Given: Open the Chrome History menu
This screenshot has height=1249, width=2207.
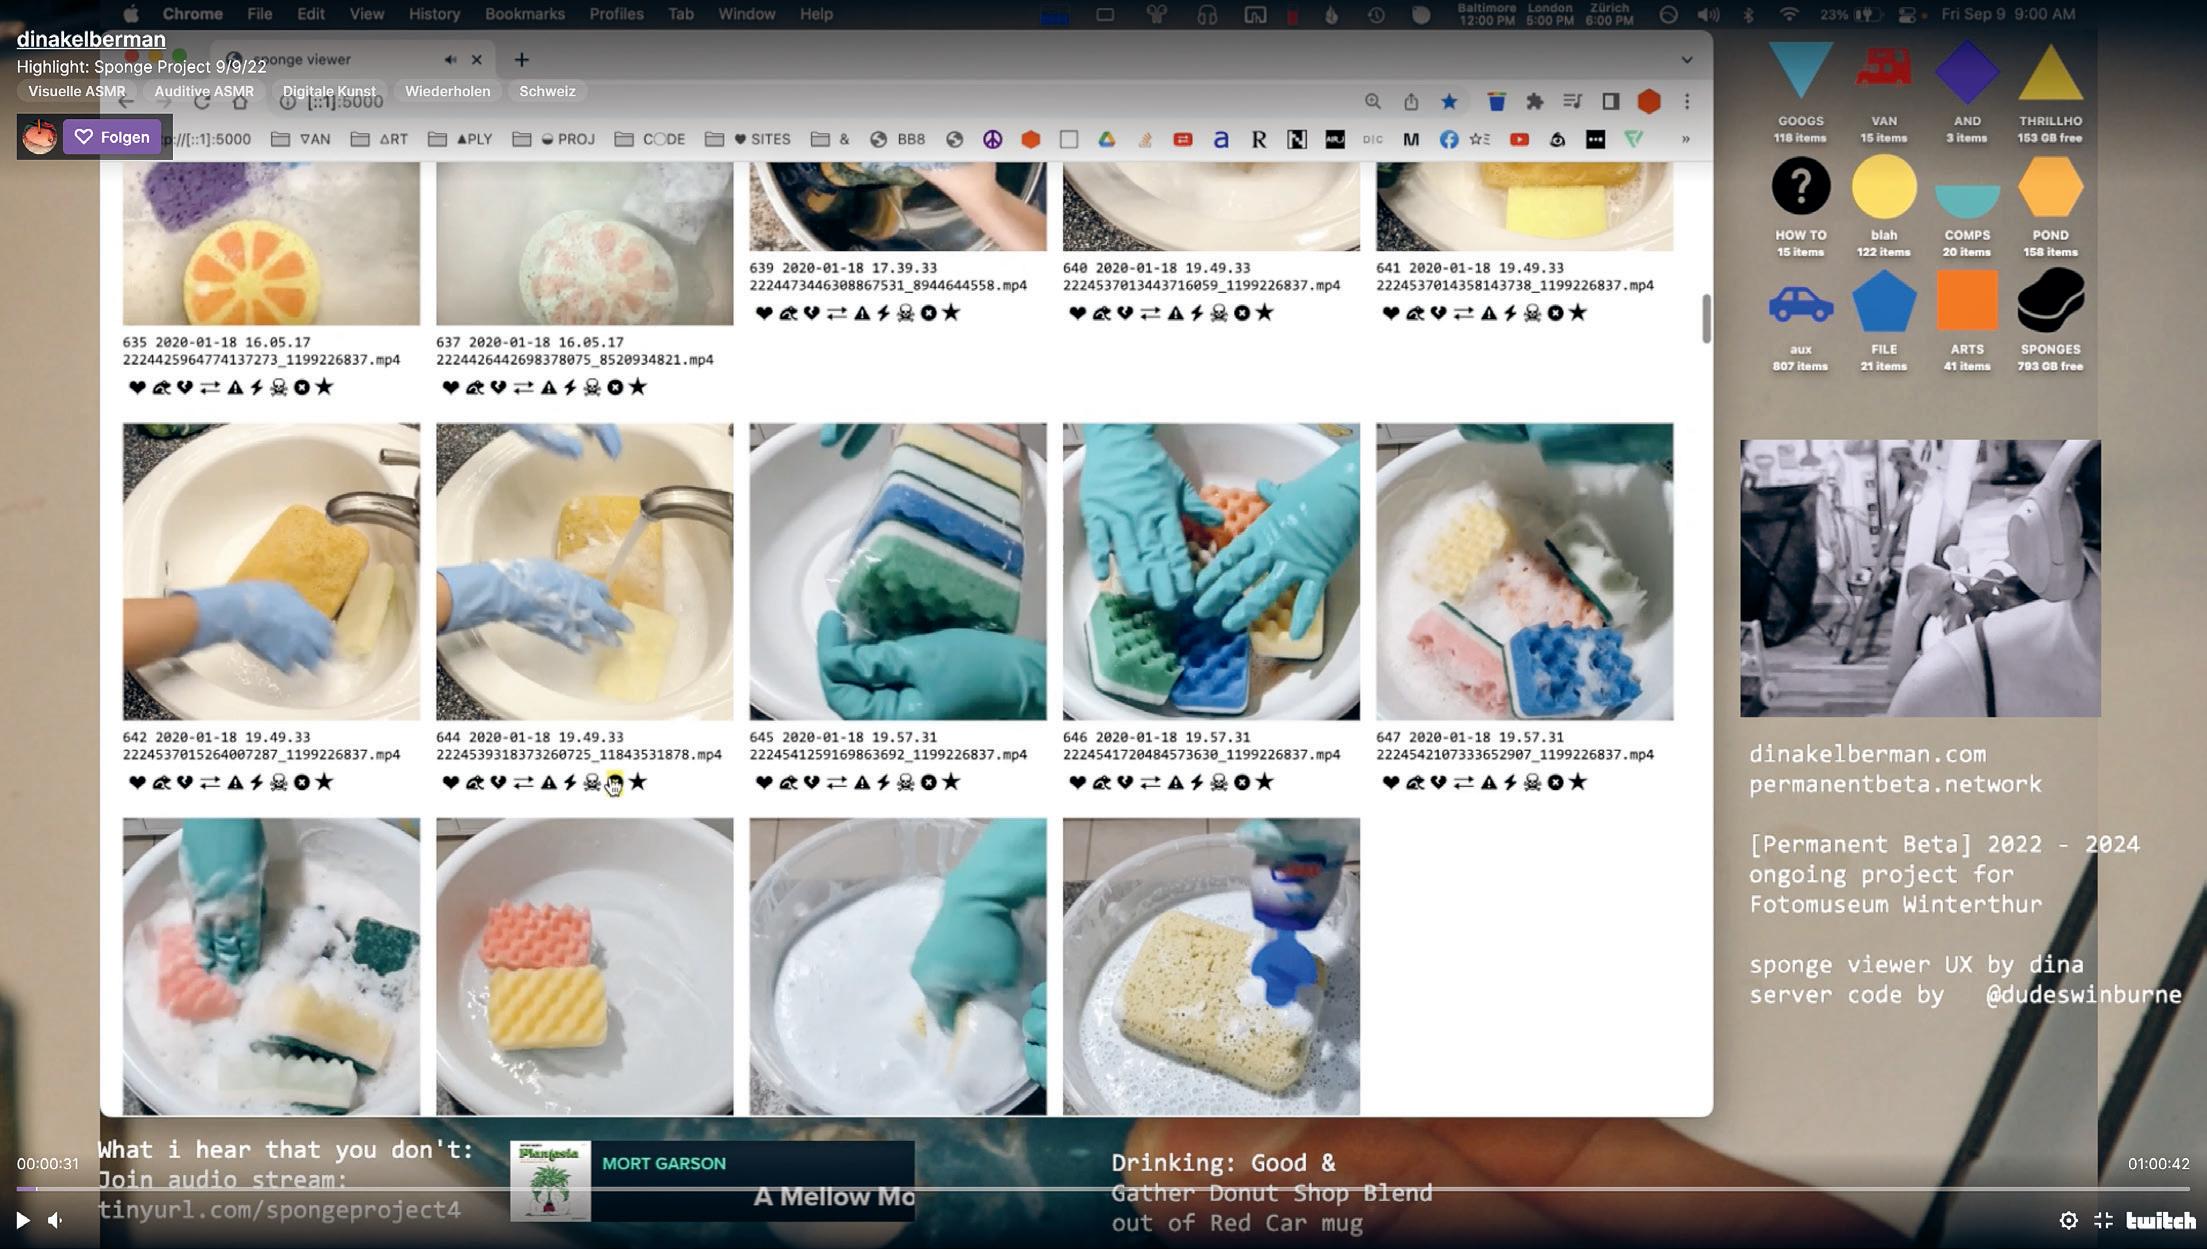Looking at the screenshot, I should (x=433, y=14).
